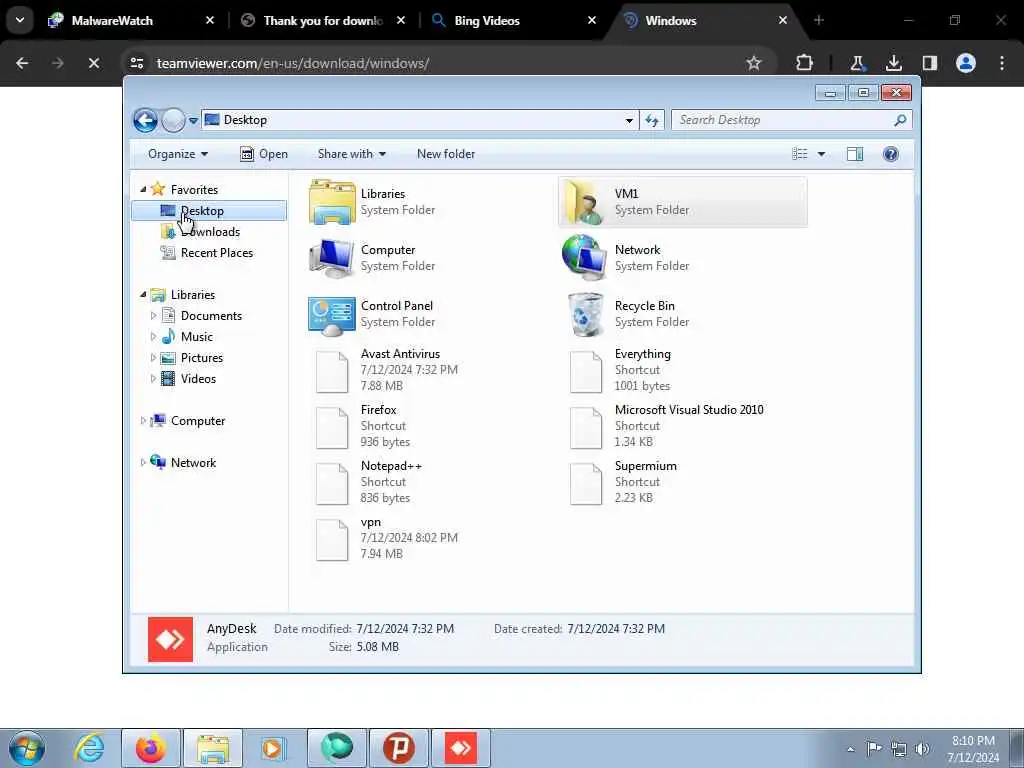The height and width of the screenshot is (768, 1024).
Task: Expand the Music library node
Action: coord(153,337)
